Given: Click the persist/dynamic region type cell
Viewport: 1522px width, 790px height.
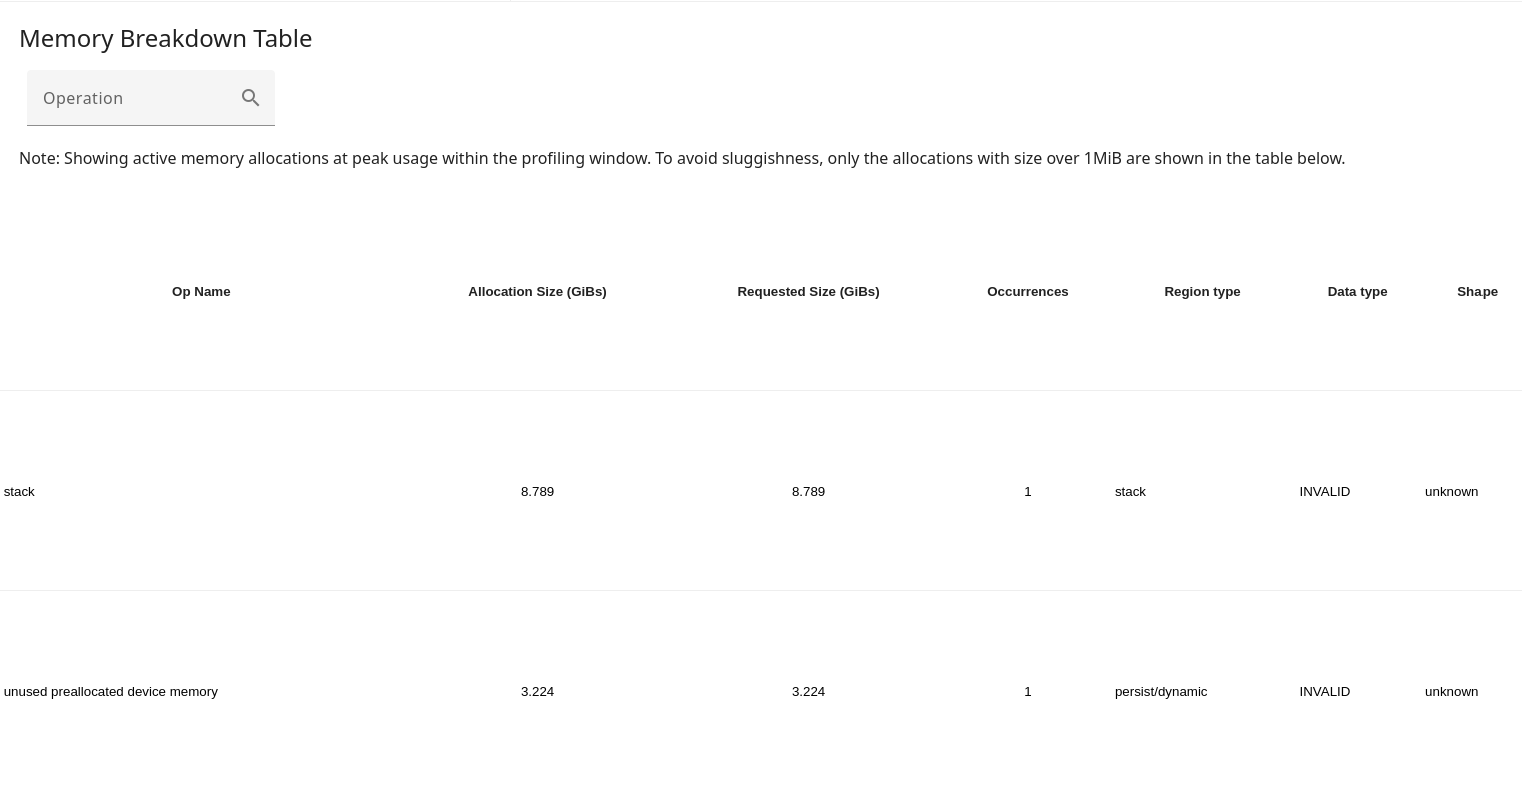Looking at the screenshot, I should click(1161, 692).
